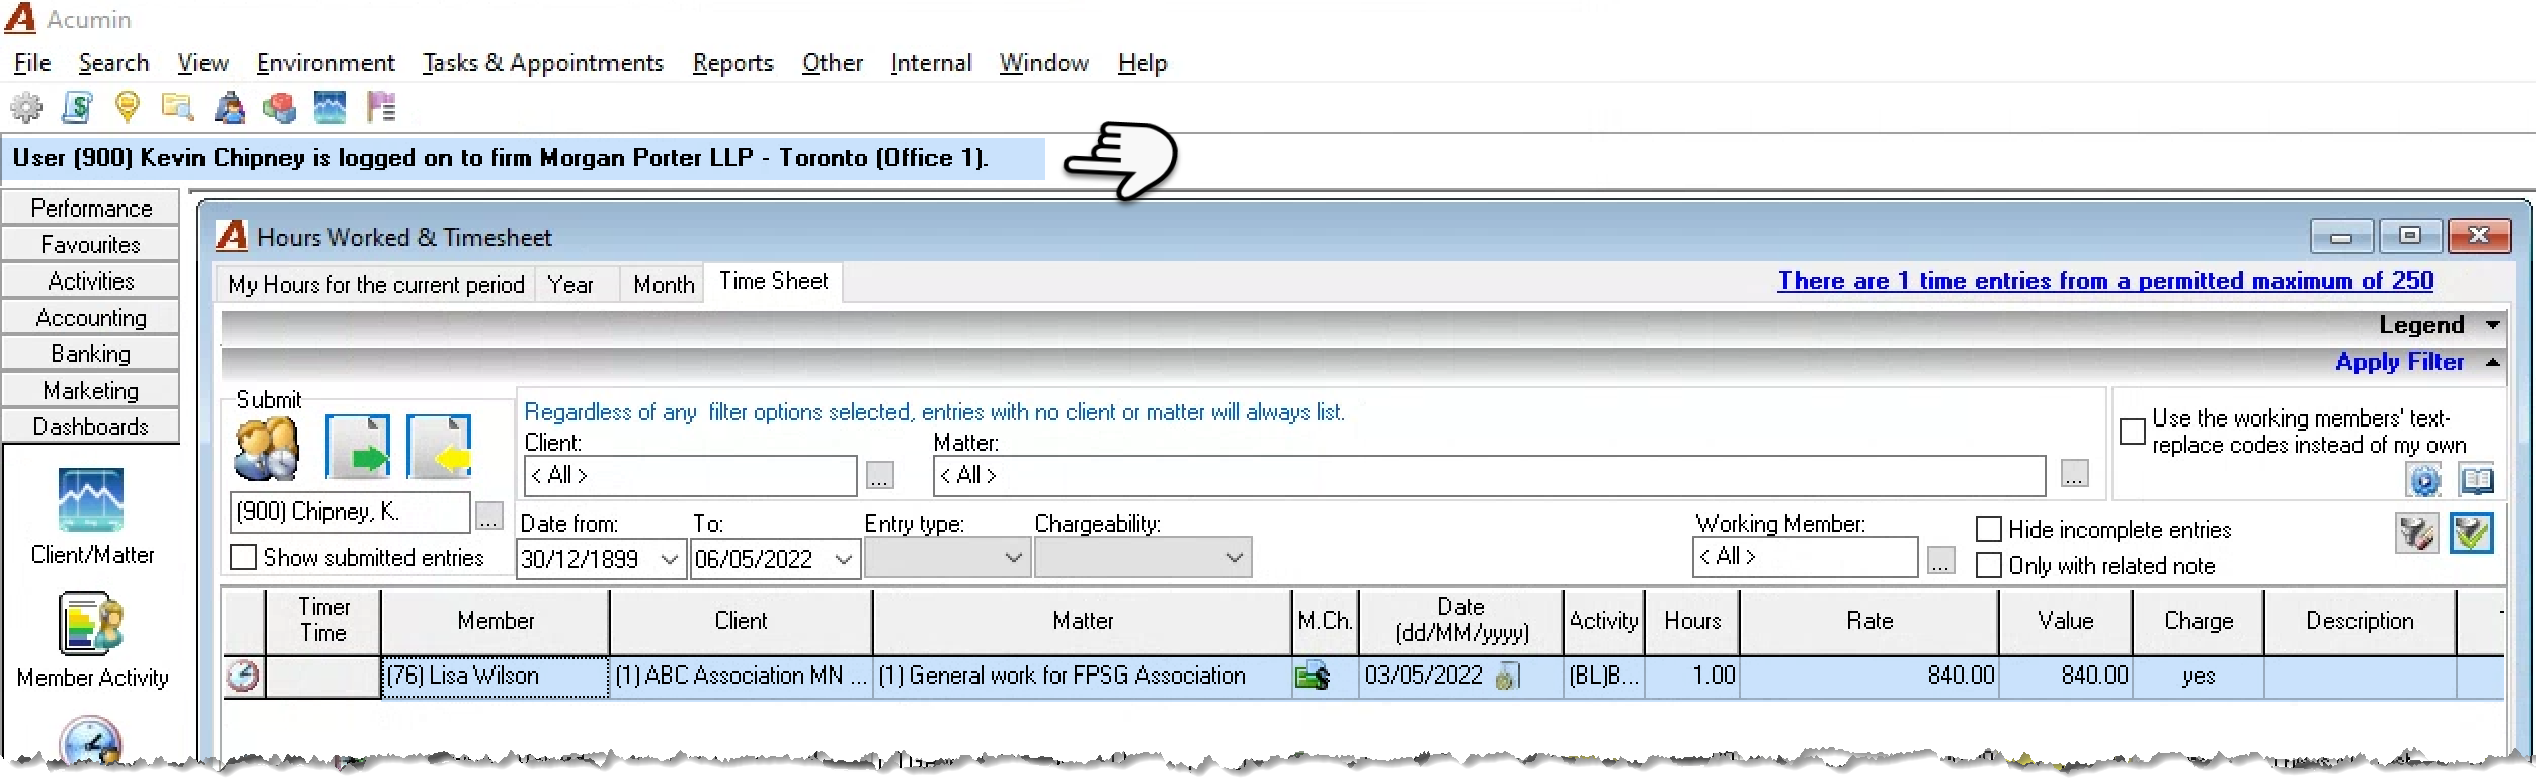Click the Dashboards sidebar button
This screenshot has height=780, width=2536.
[x=91, y=427]
